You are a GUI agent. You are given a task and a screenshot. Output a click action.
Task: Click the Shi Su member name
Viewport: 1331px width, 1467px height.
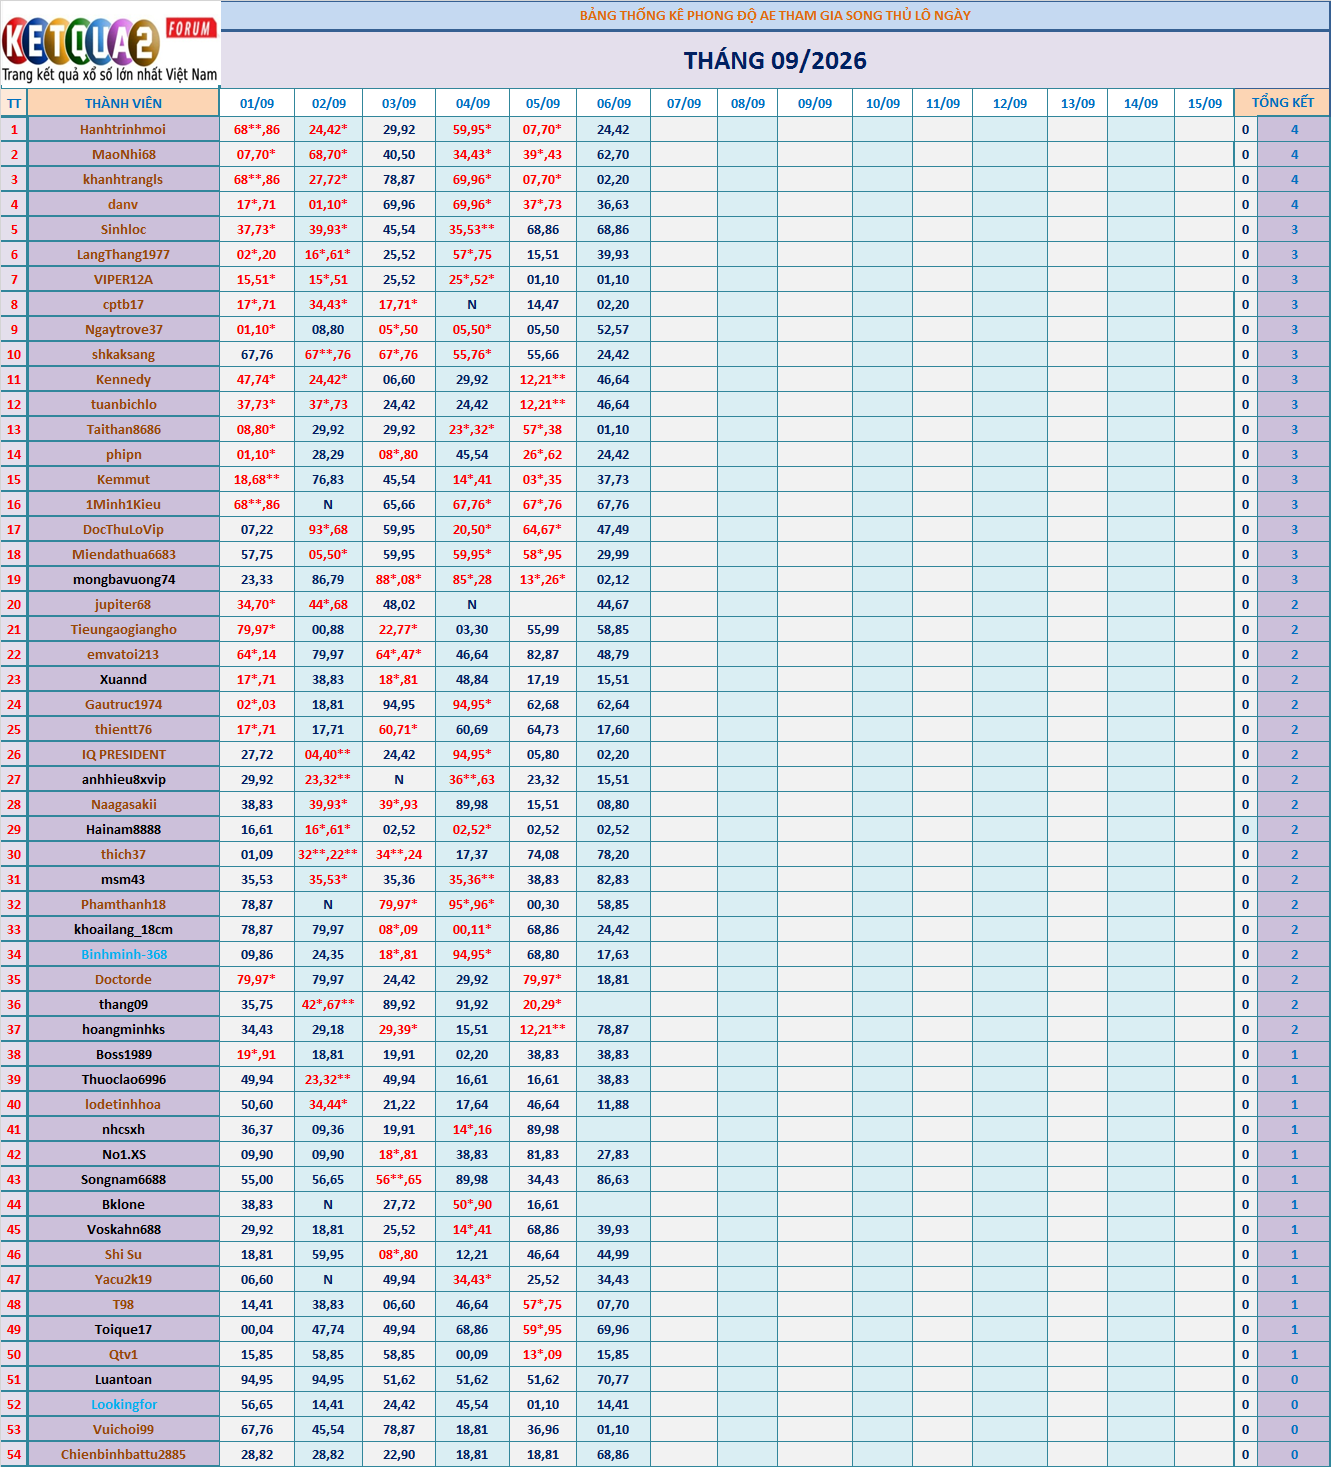pyautogui.click(x=123, y=1254)
